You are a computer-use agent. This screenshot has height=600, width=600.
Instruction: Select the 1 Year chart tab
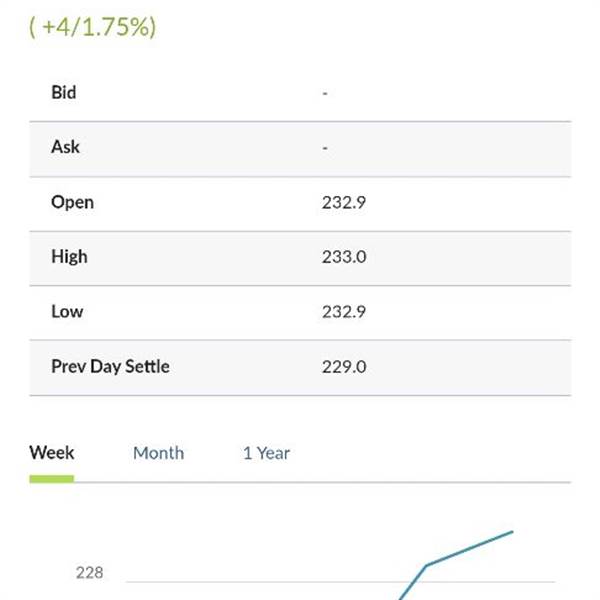point(266,453)
